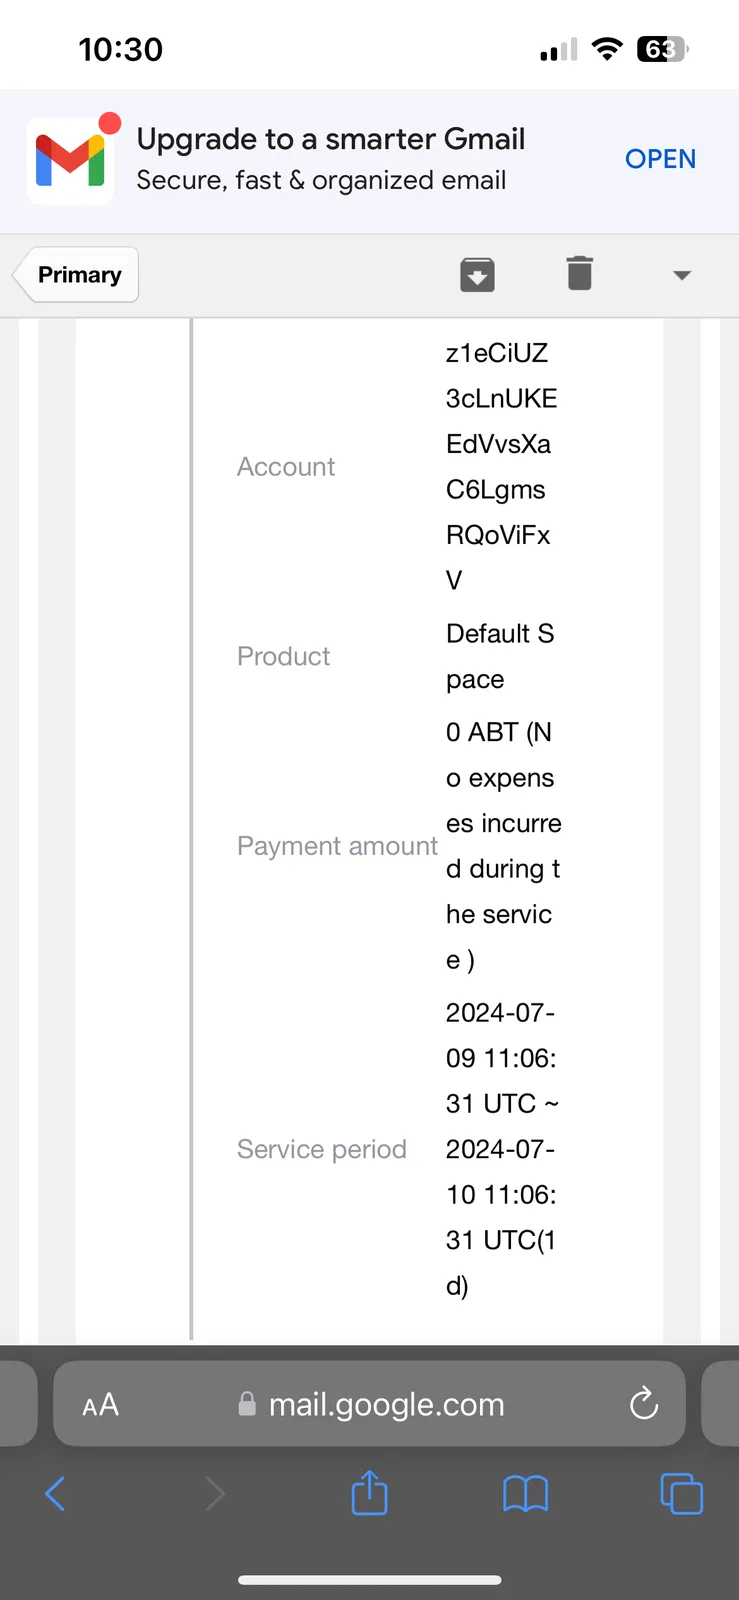The height and width of the screenshot is (1600, 739).
Task: Navigate back with the Safari back arrow
Action: point(55,1494)
